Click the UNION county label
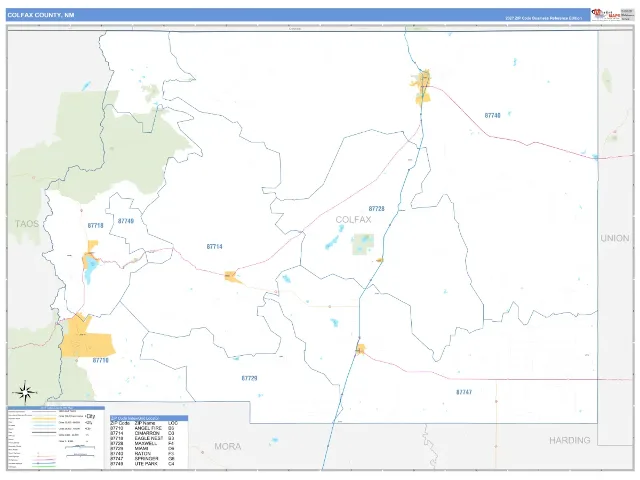 615,238
